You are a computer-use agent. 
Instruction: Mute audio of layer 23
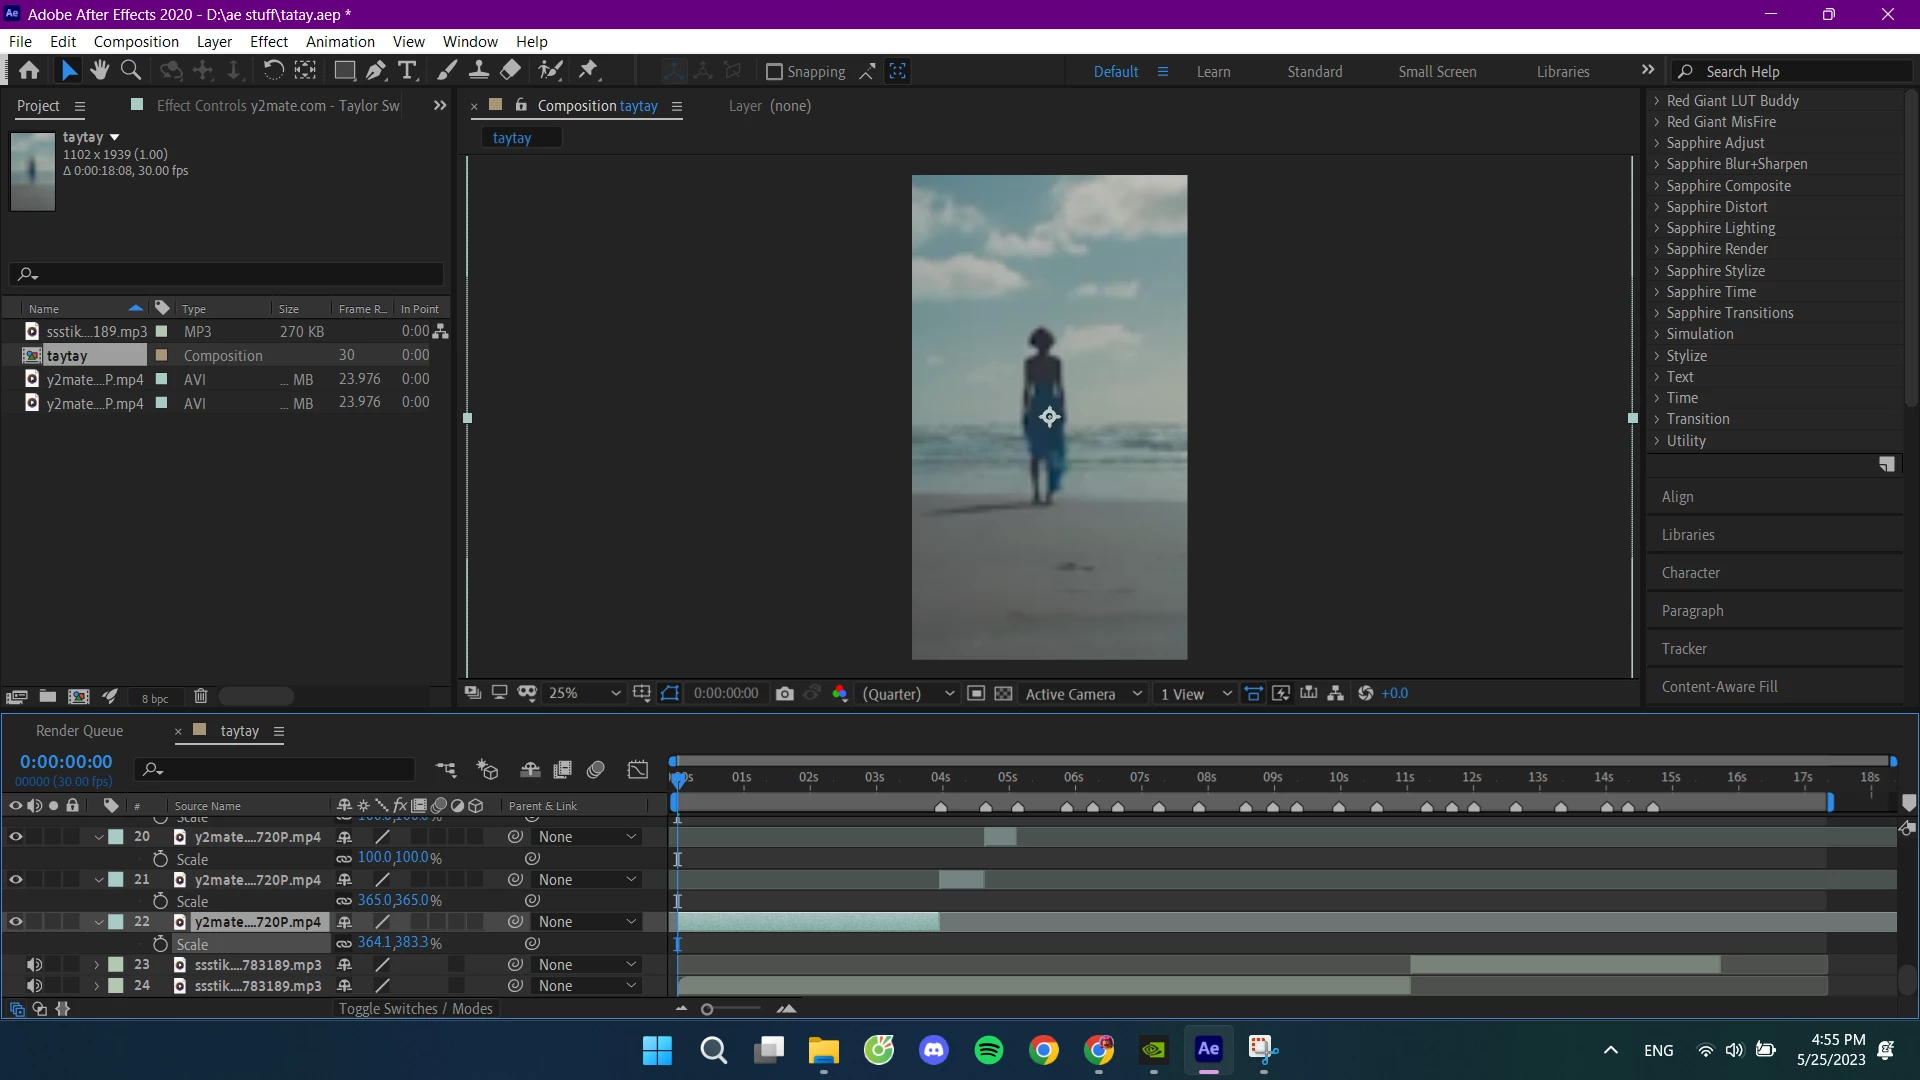point(34,964)
